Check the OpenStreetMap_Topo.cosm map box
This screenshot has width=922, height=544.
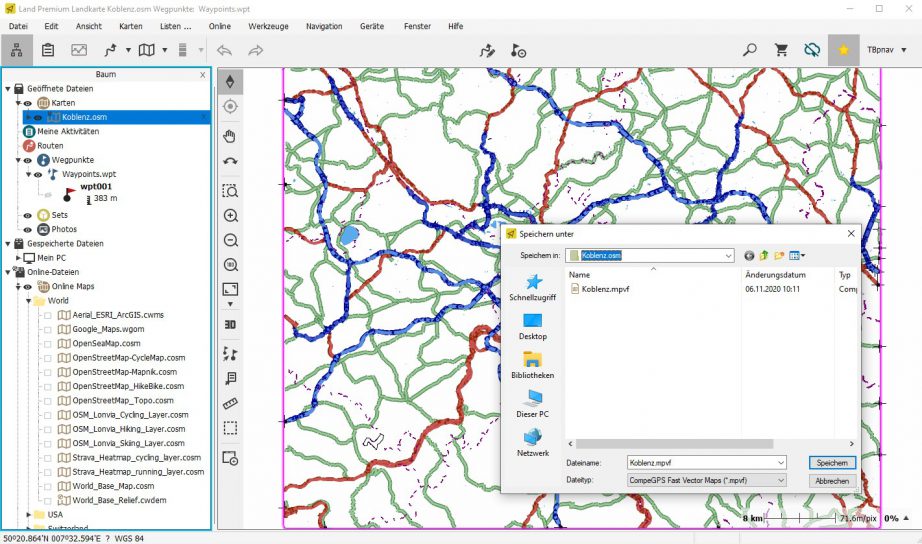coord(47,400)
